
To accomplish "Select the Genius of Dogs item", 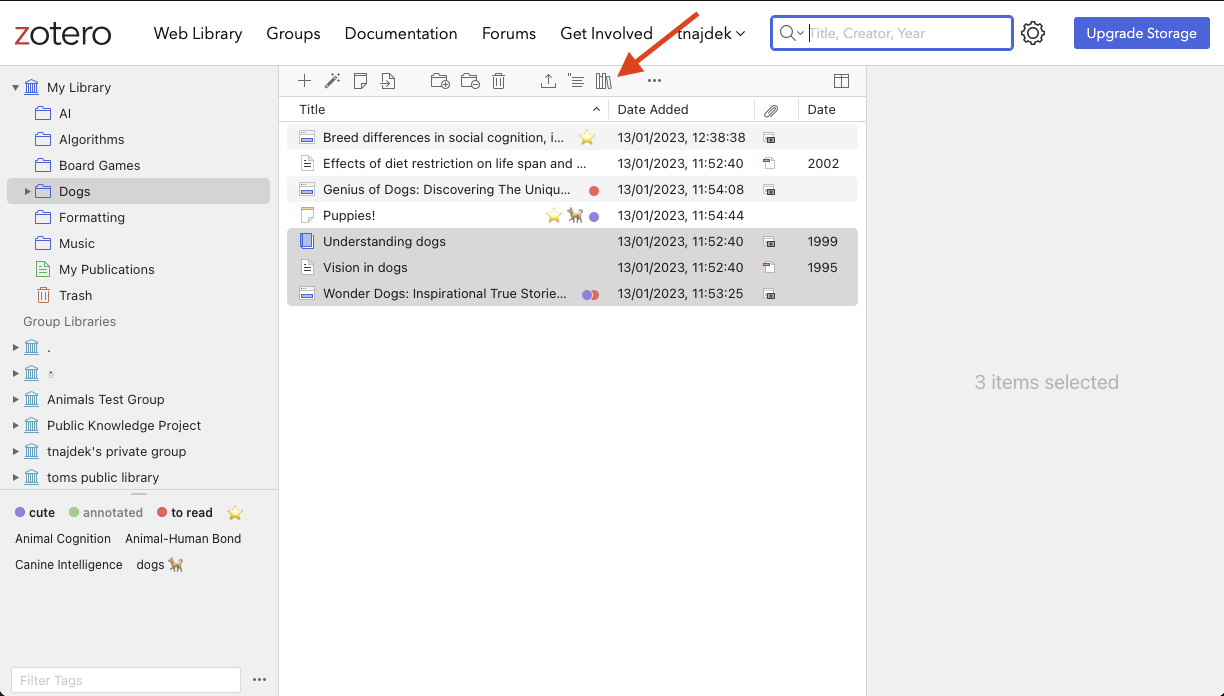I will tap(572, 190).
